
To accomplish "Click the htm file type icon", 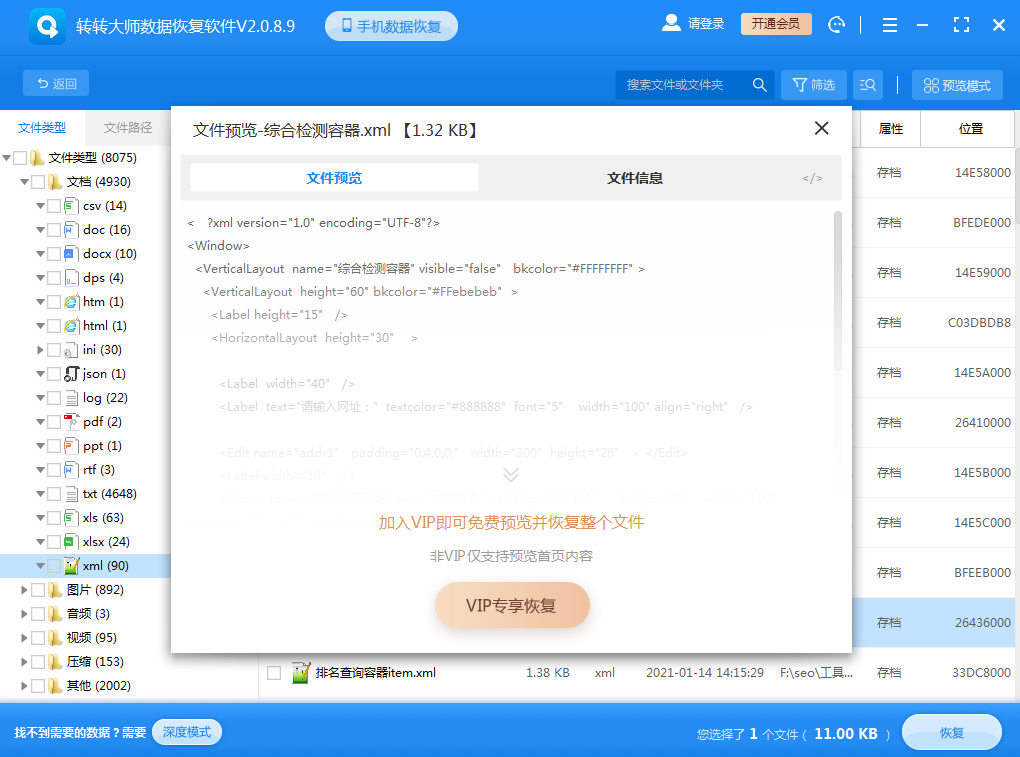I will click(71, 302).
